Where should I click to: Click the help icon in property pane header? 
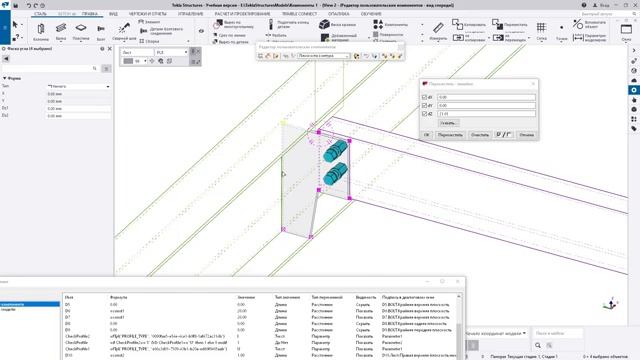click(102, 49)
